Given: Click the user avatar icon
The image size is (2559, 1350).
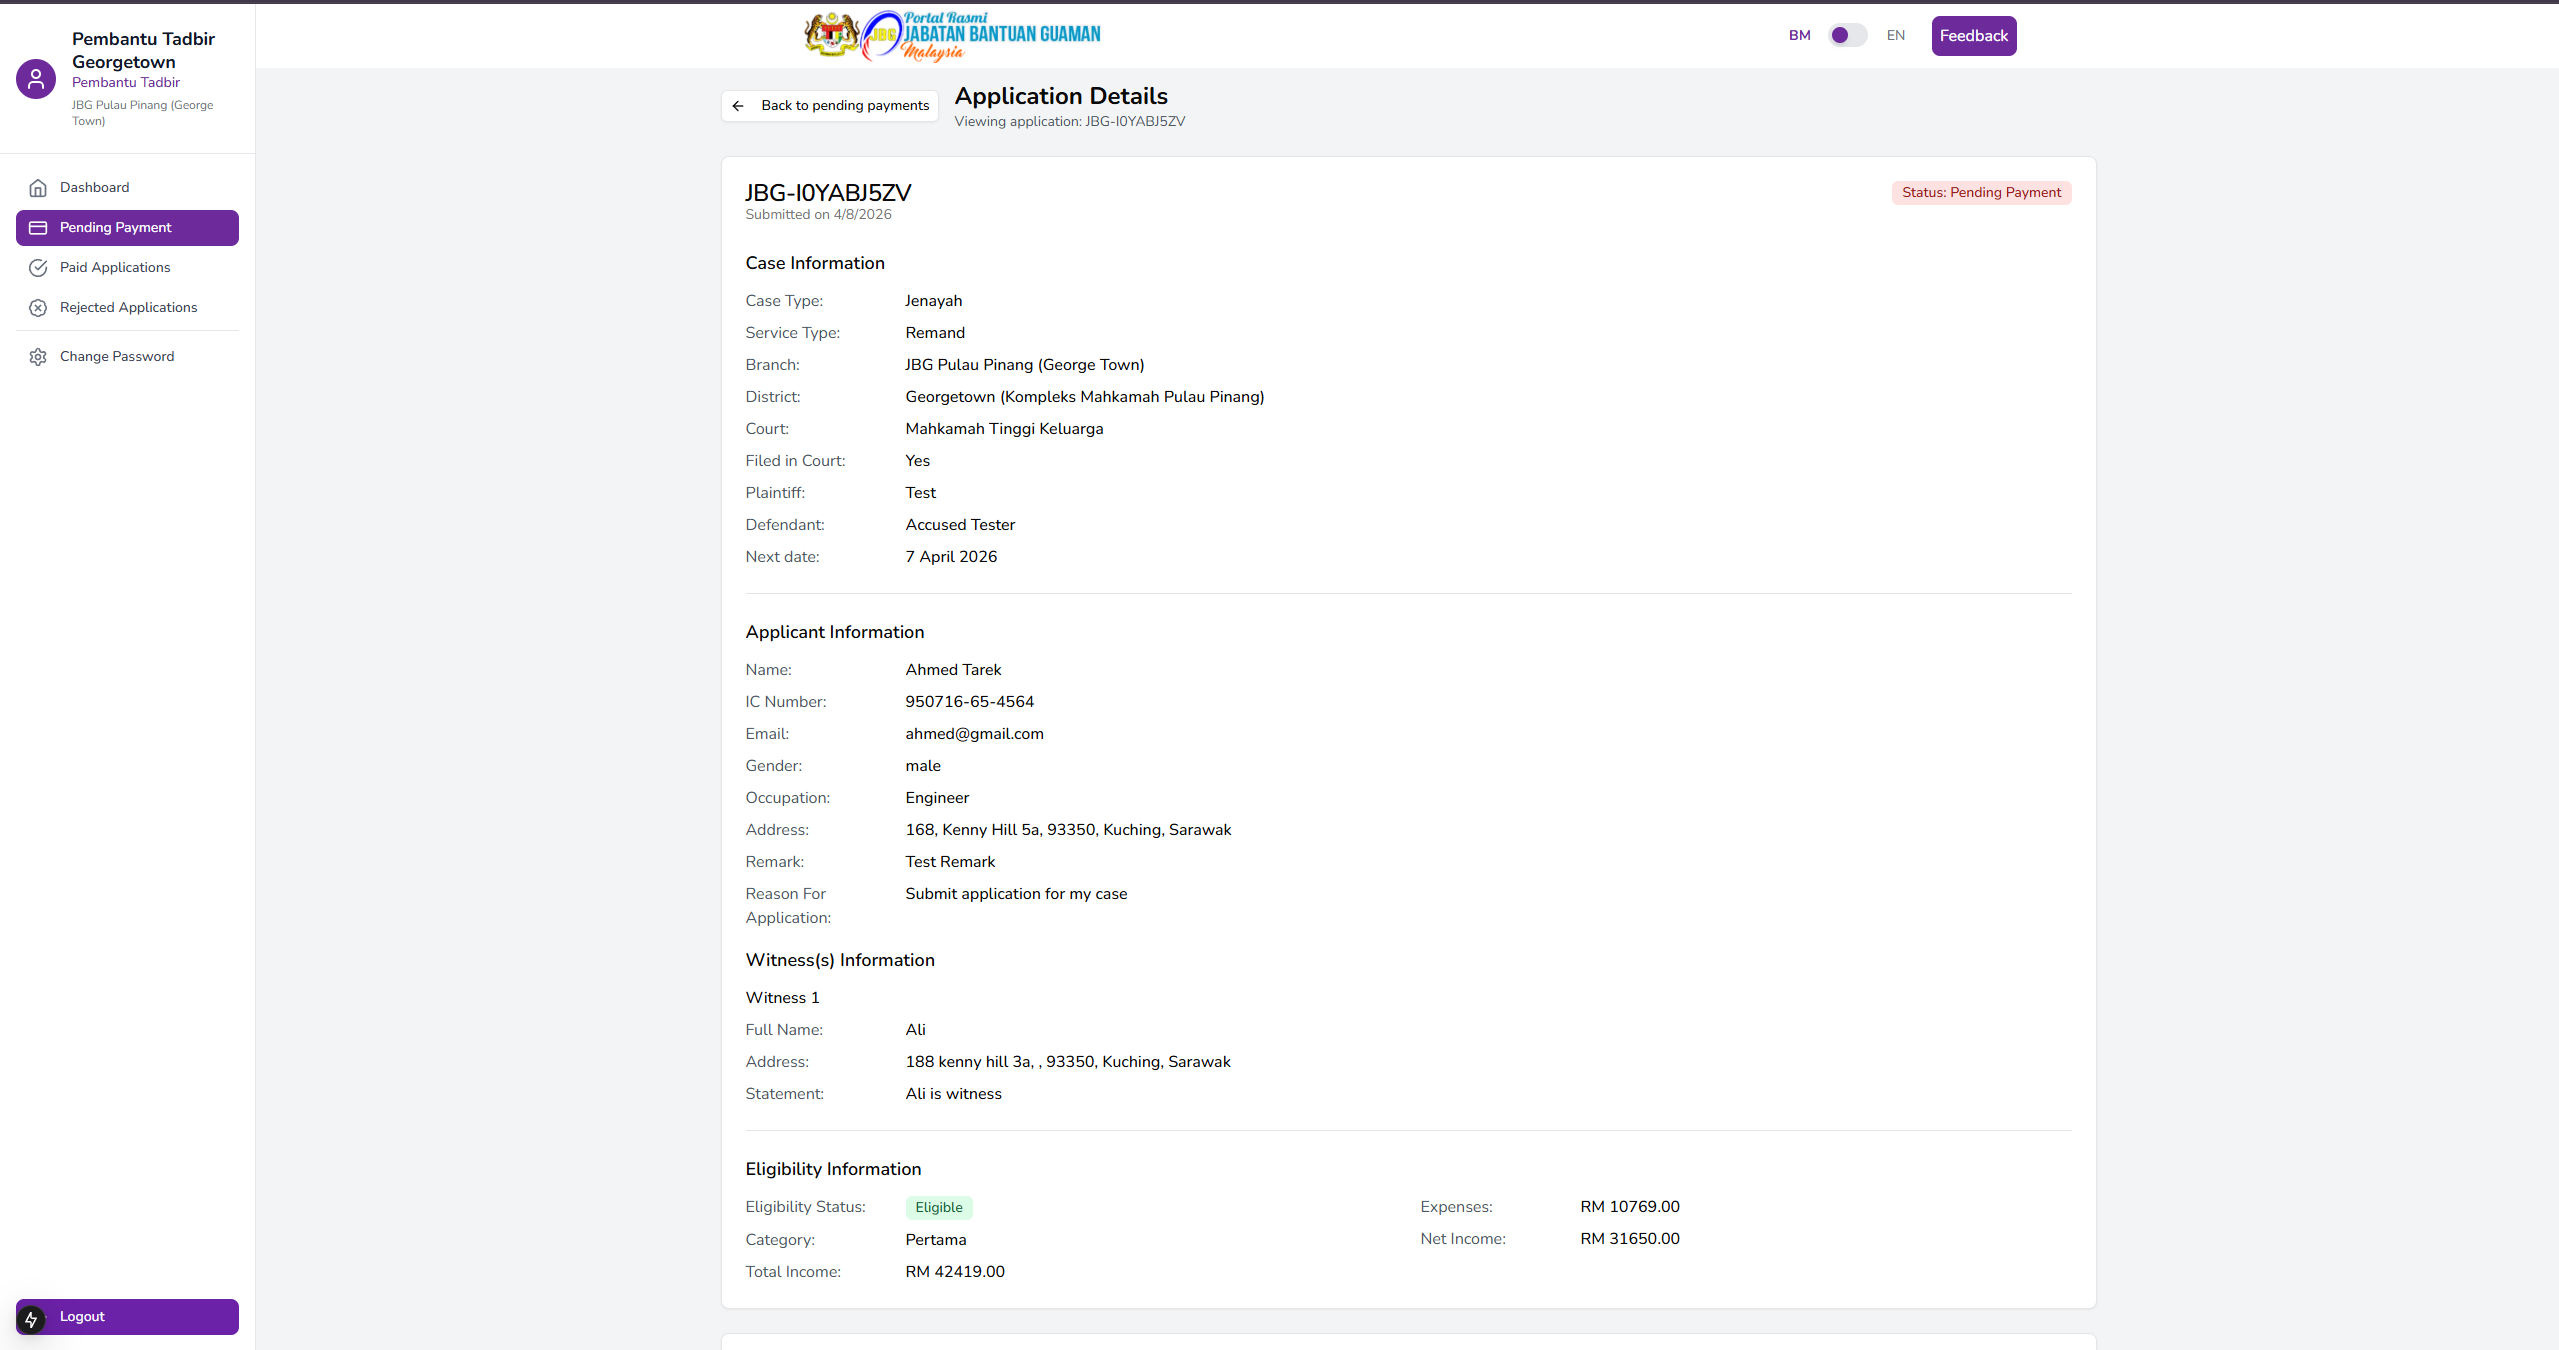Looking at the screenshot, I should (x=36, y=79).
